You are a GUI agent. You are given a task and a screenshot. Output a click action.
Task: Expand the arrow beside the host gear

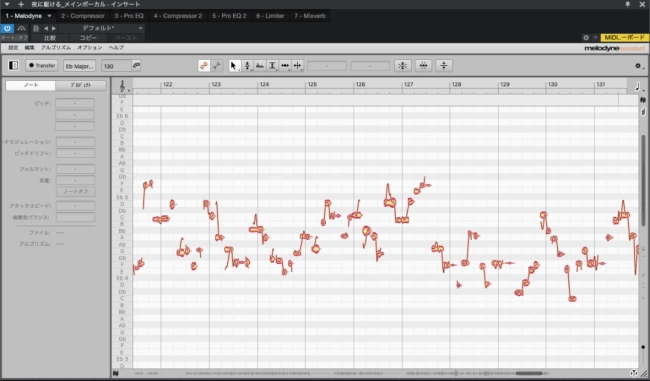(595, 38)
